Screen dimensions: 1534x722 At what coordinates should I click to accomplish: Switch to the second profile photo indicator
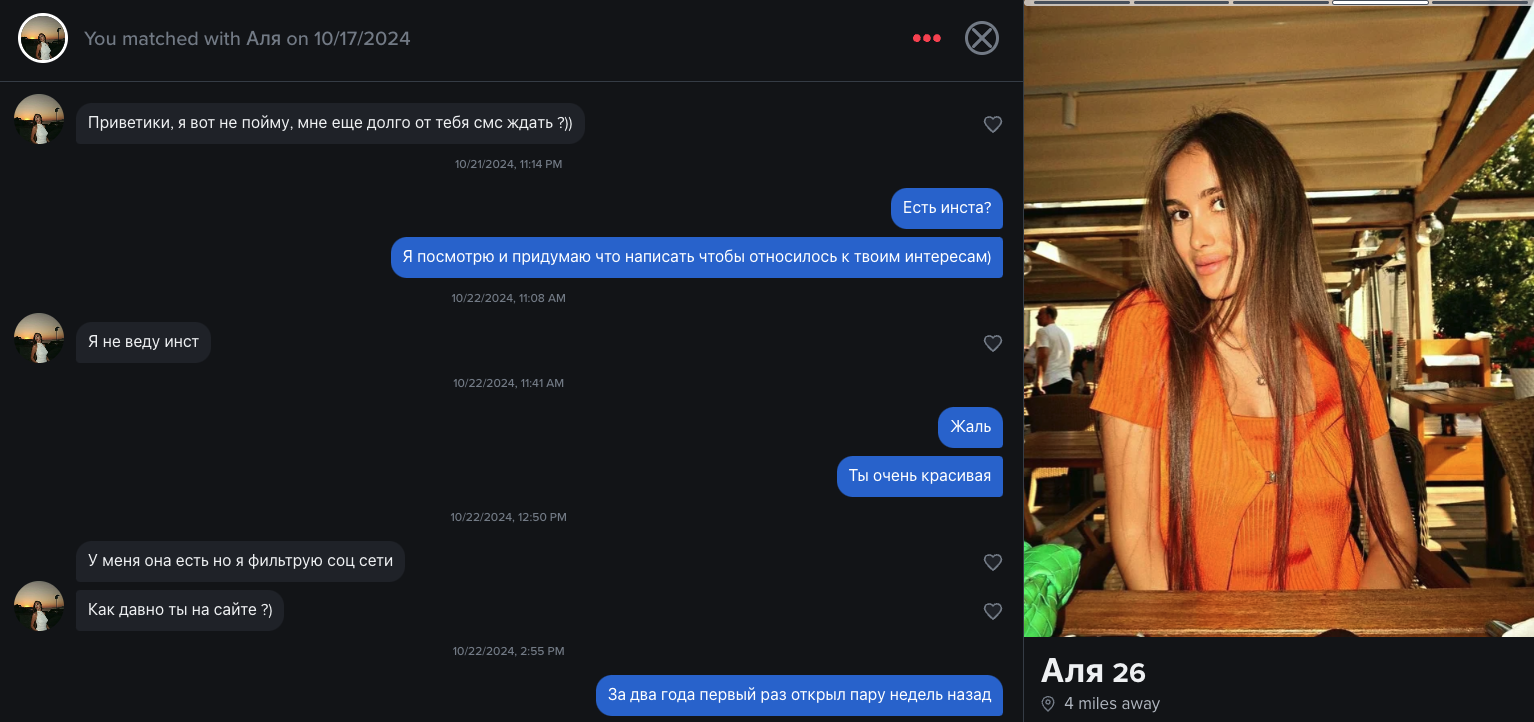[1181, 3]
